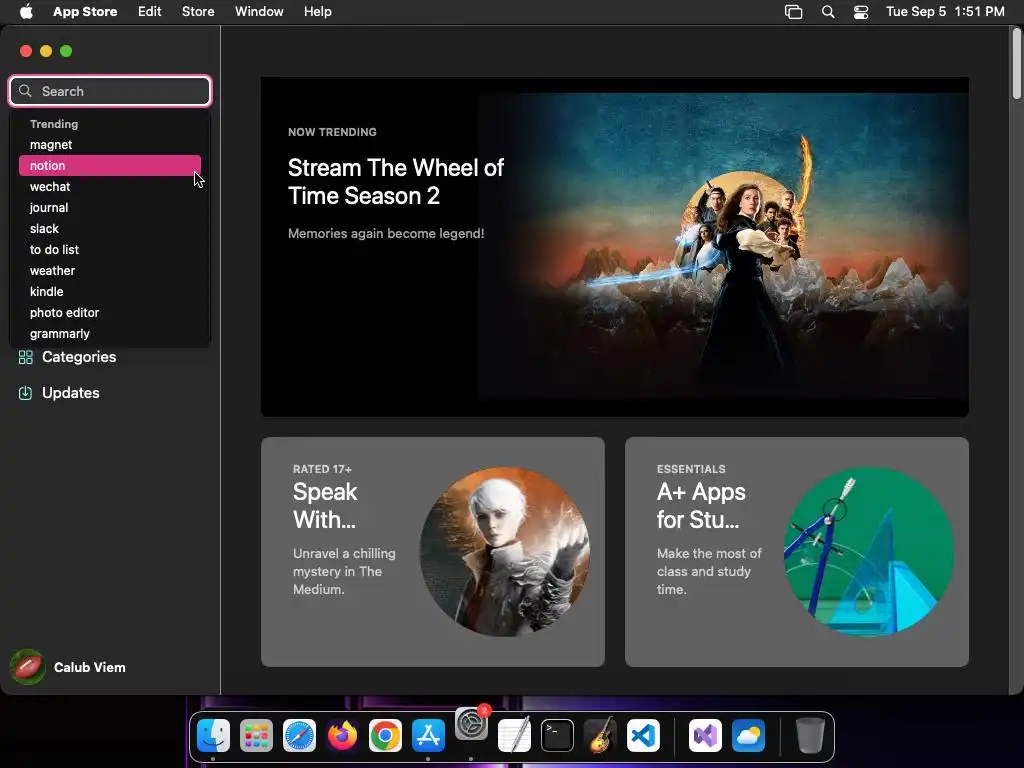The image size is (1024, 768).
Task: Open Finder from the Dock
Action: pos(213,736)
